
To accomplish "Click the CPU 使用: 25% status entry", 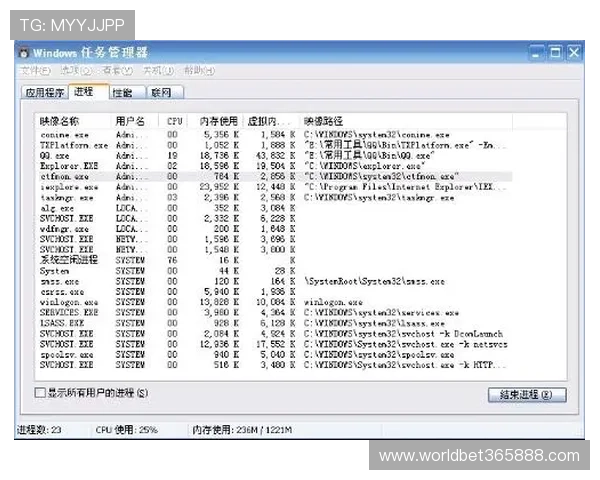I will pos(127,430).
